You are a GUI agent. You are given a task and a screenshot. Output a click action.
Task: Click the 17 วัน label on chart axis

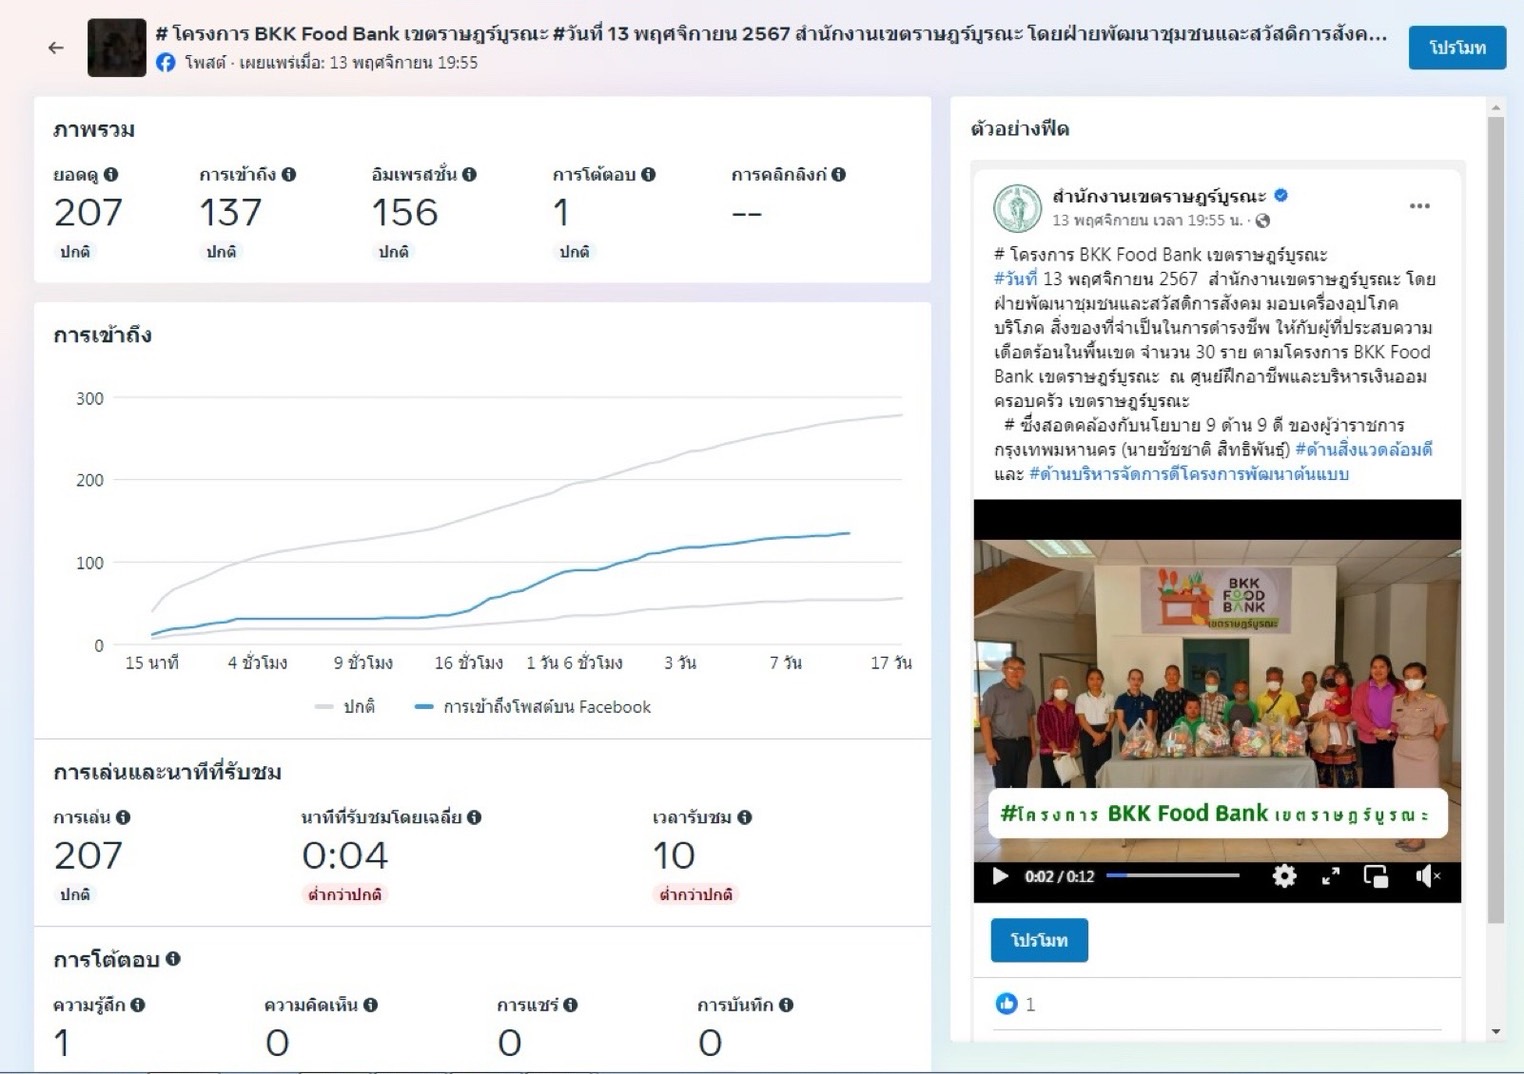[x=891, y=663]
